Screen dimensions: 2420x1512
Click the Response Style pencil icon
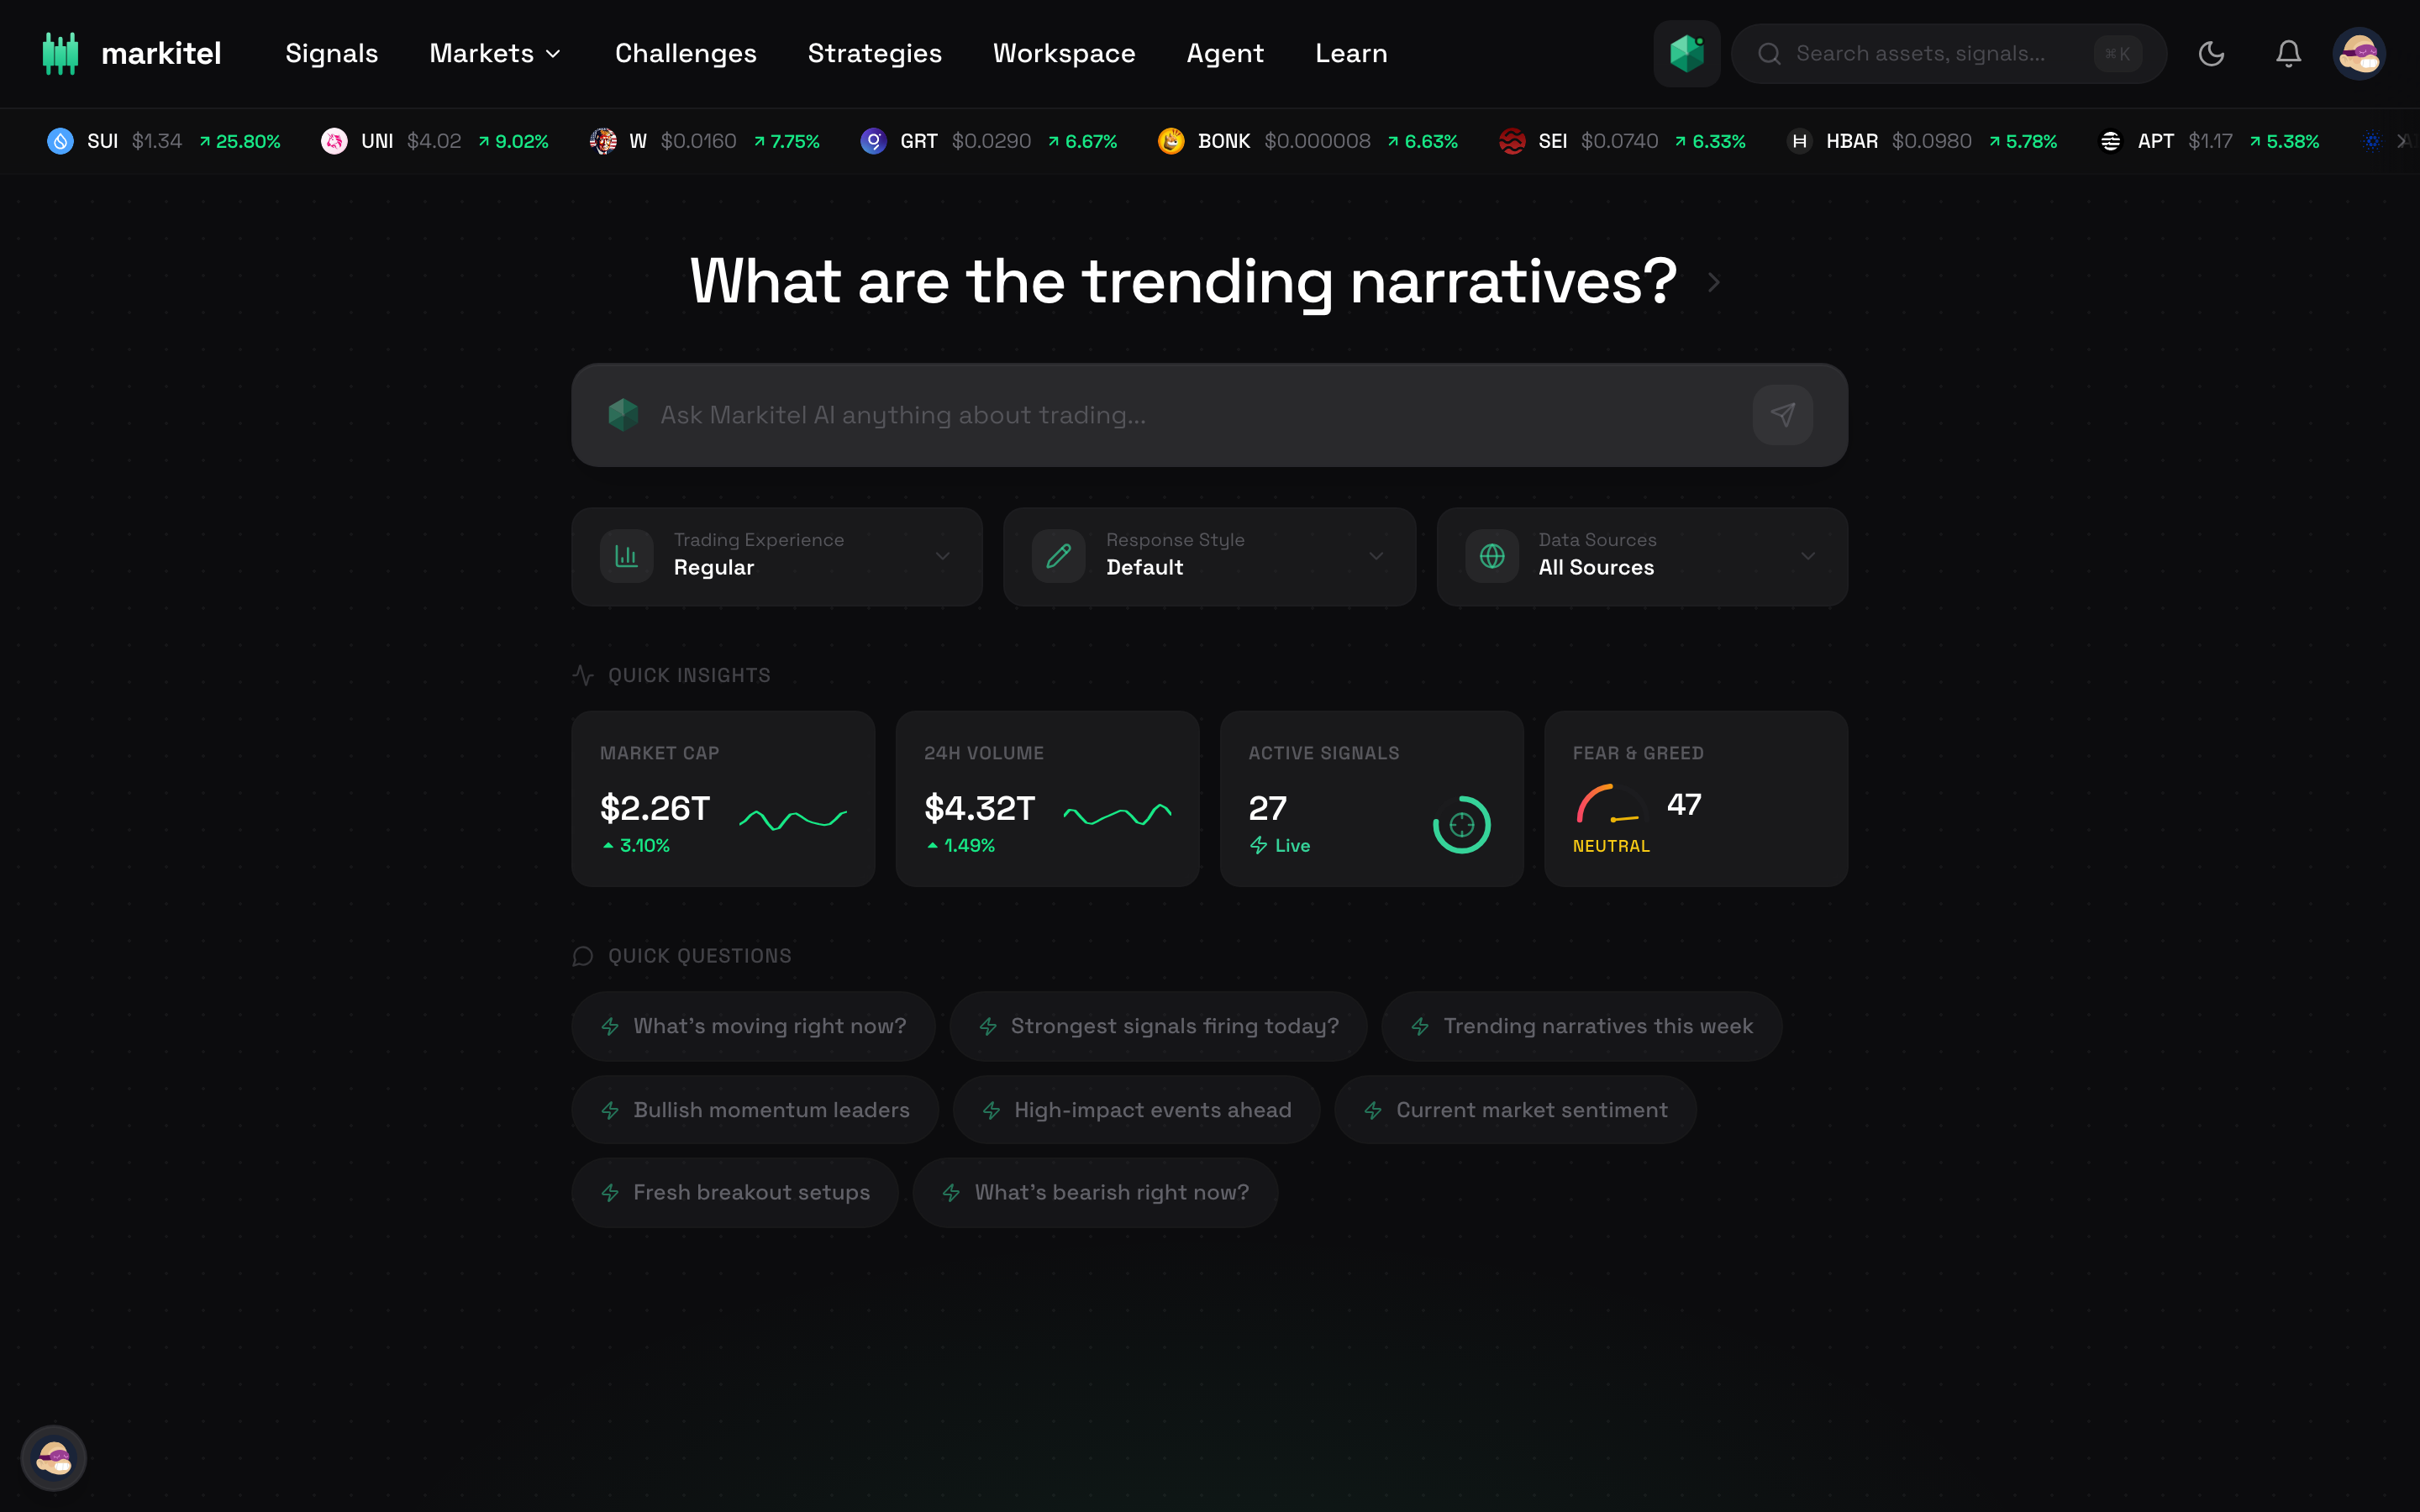[x=1058, y=556]
